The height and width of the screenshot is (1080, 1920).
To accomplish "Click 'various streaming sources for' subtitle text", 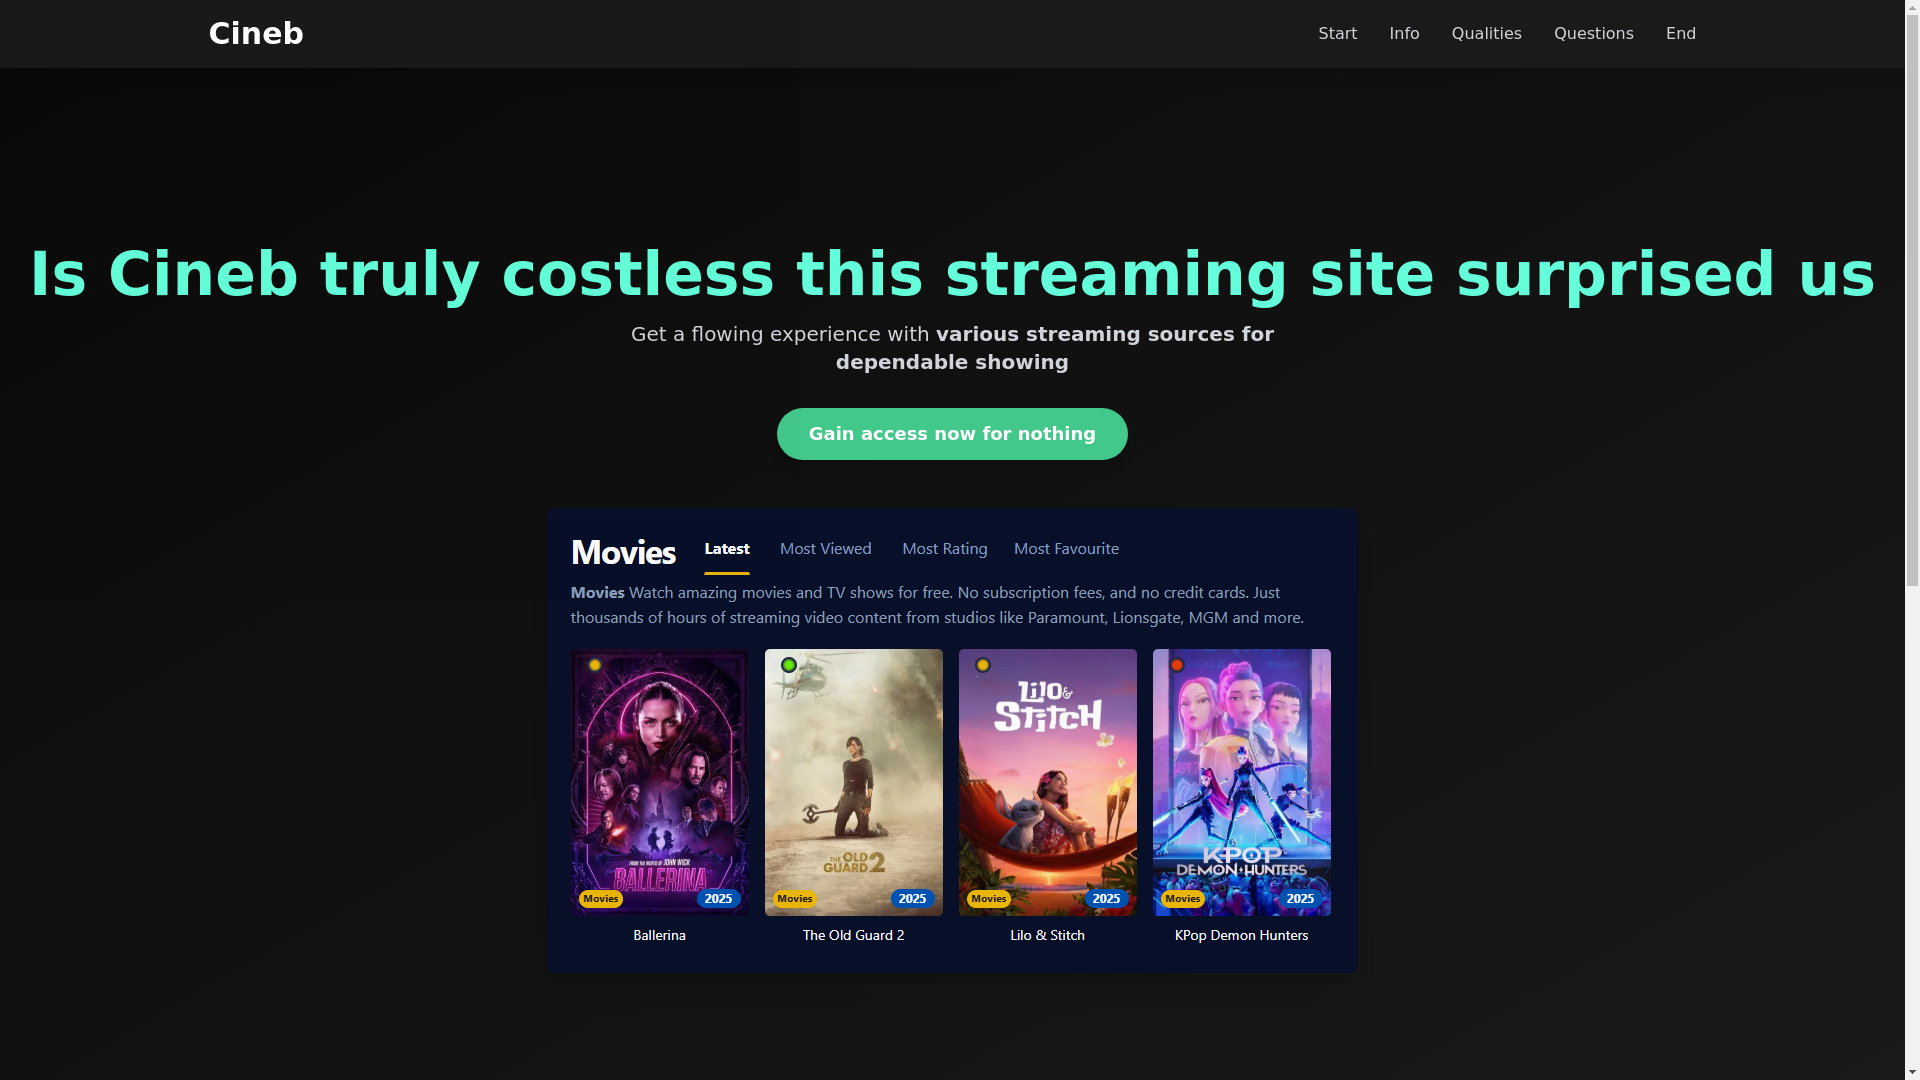I will pyautogui.click(x=1105, y=335).
